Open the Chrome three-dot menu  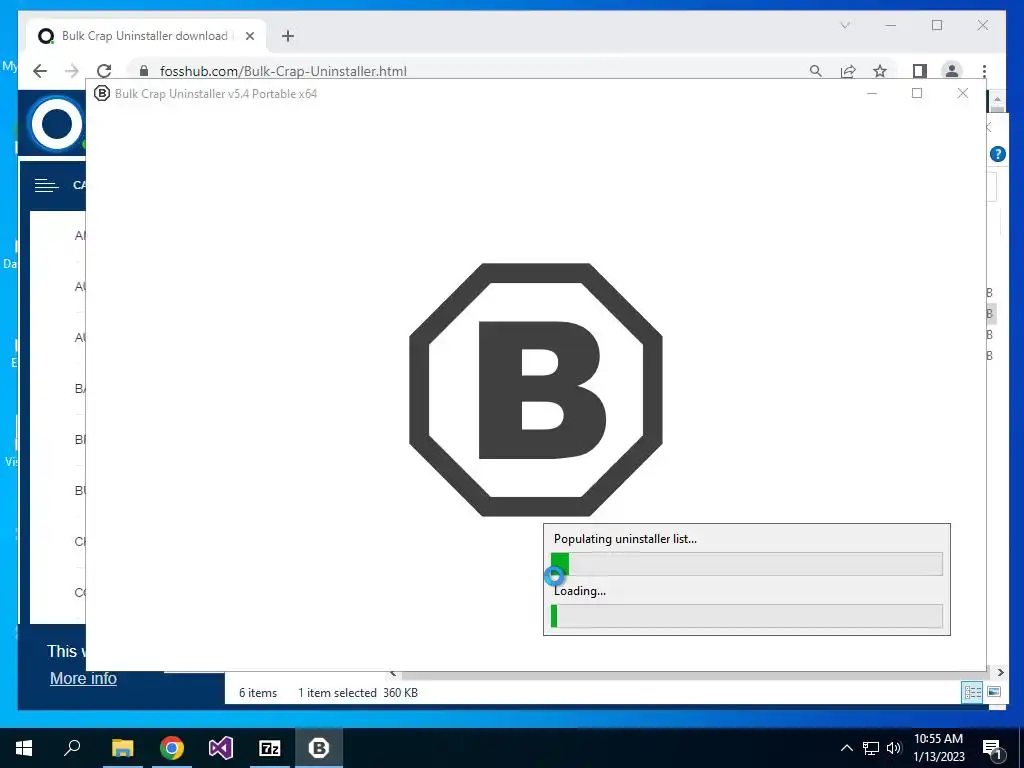click(x=984, y=71)
